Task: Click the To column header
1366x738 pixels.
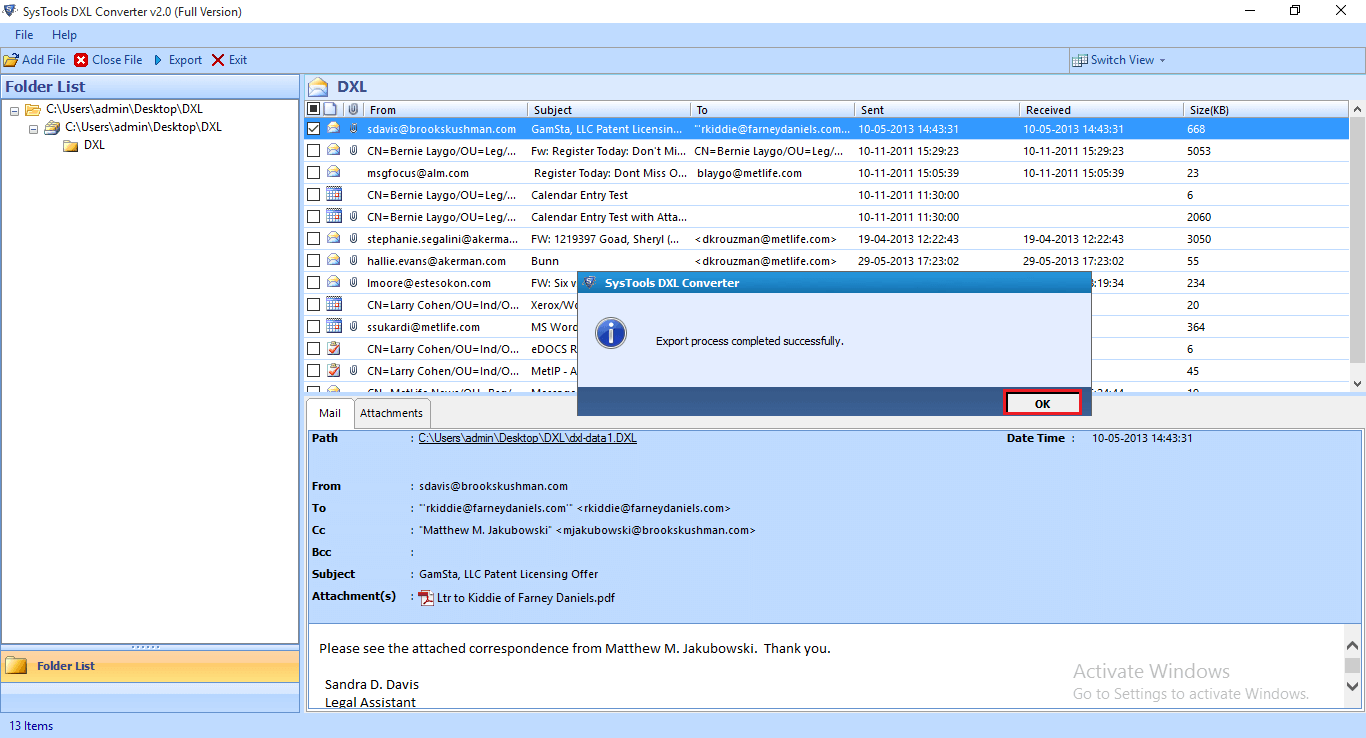Action: pos(773,110)
